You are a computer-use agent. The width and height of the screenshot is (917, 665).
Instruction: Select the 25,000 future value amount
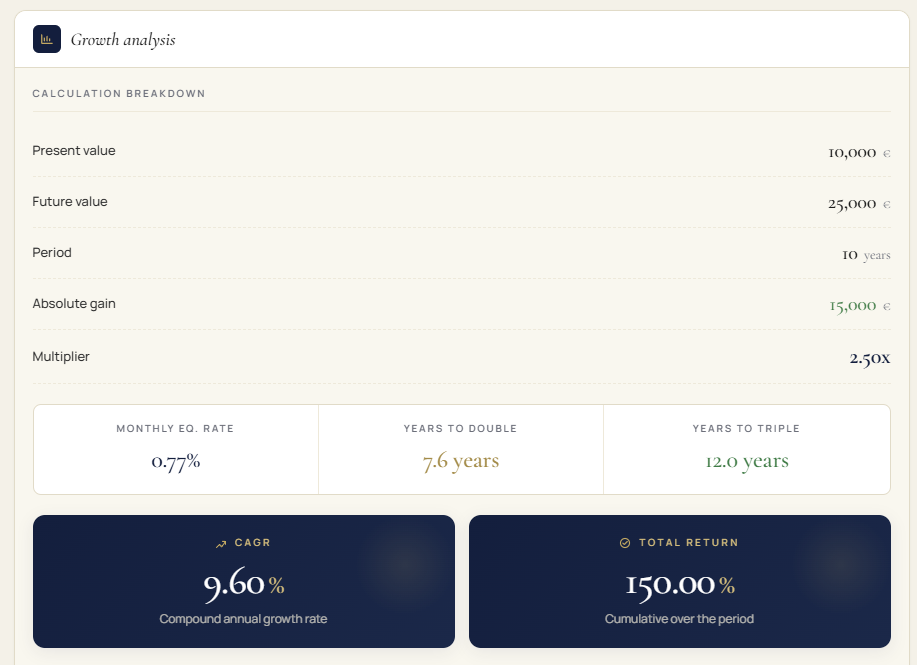coord(851,204)
